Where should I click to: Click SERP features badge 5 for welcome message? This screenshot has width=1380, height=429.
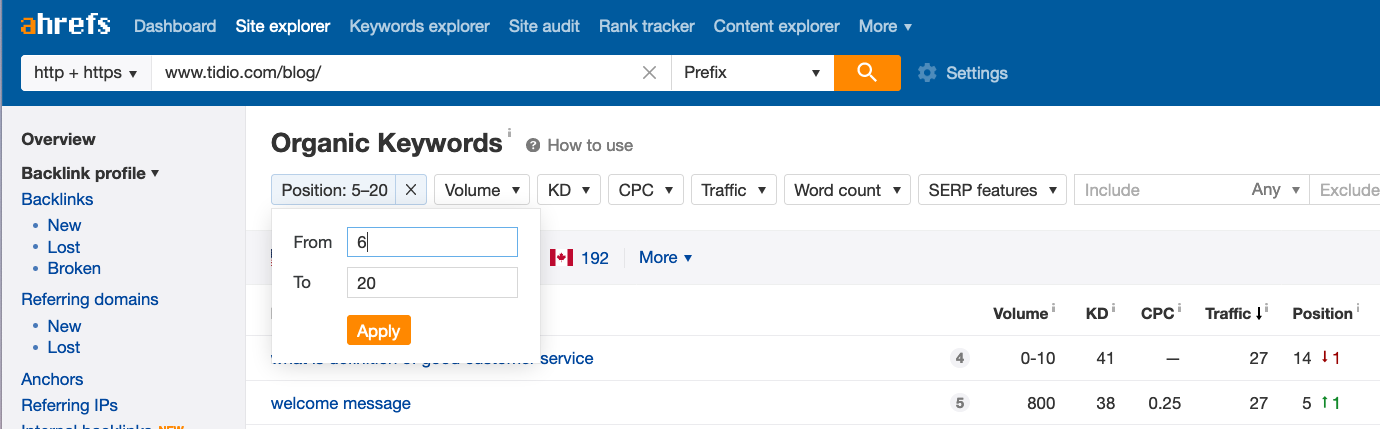click(960, 404)
